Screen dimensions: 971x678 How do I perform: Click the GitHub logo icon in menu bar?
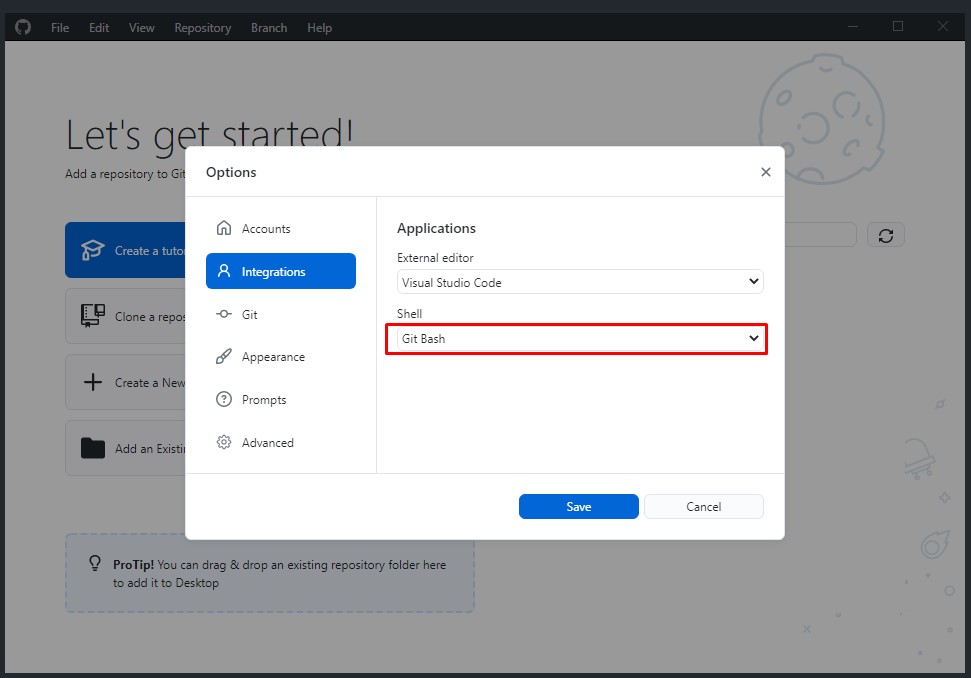point(23,27)
